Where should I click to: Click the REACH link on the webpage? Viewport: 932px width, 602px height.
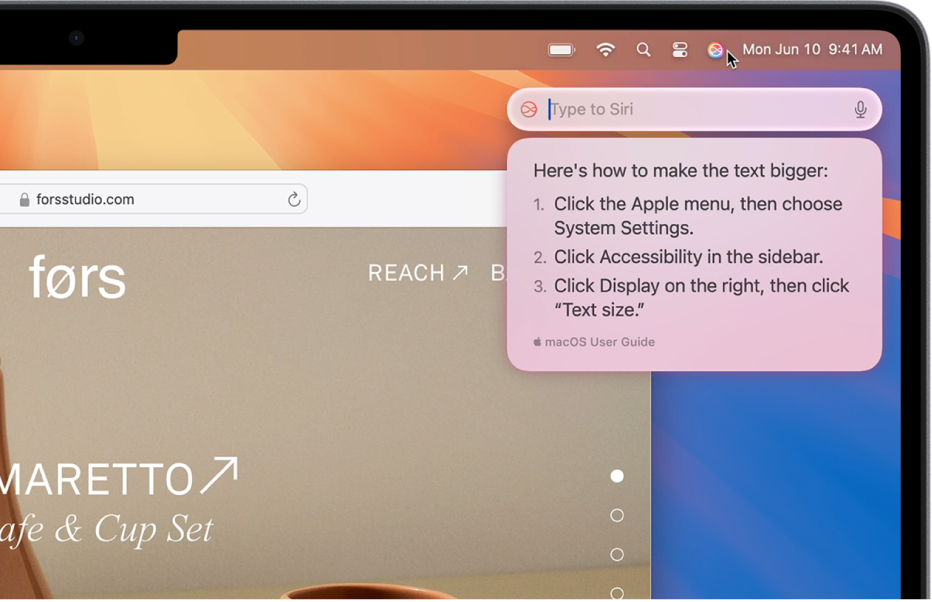(417, 272)
